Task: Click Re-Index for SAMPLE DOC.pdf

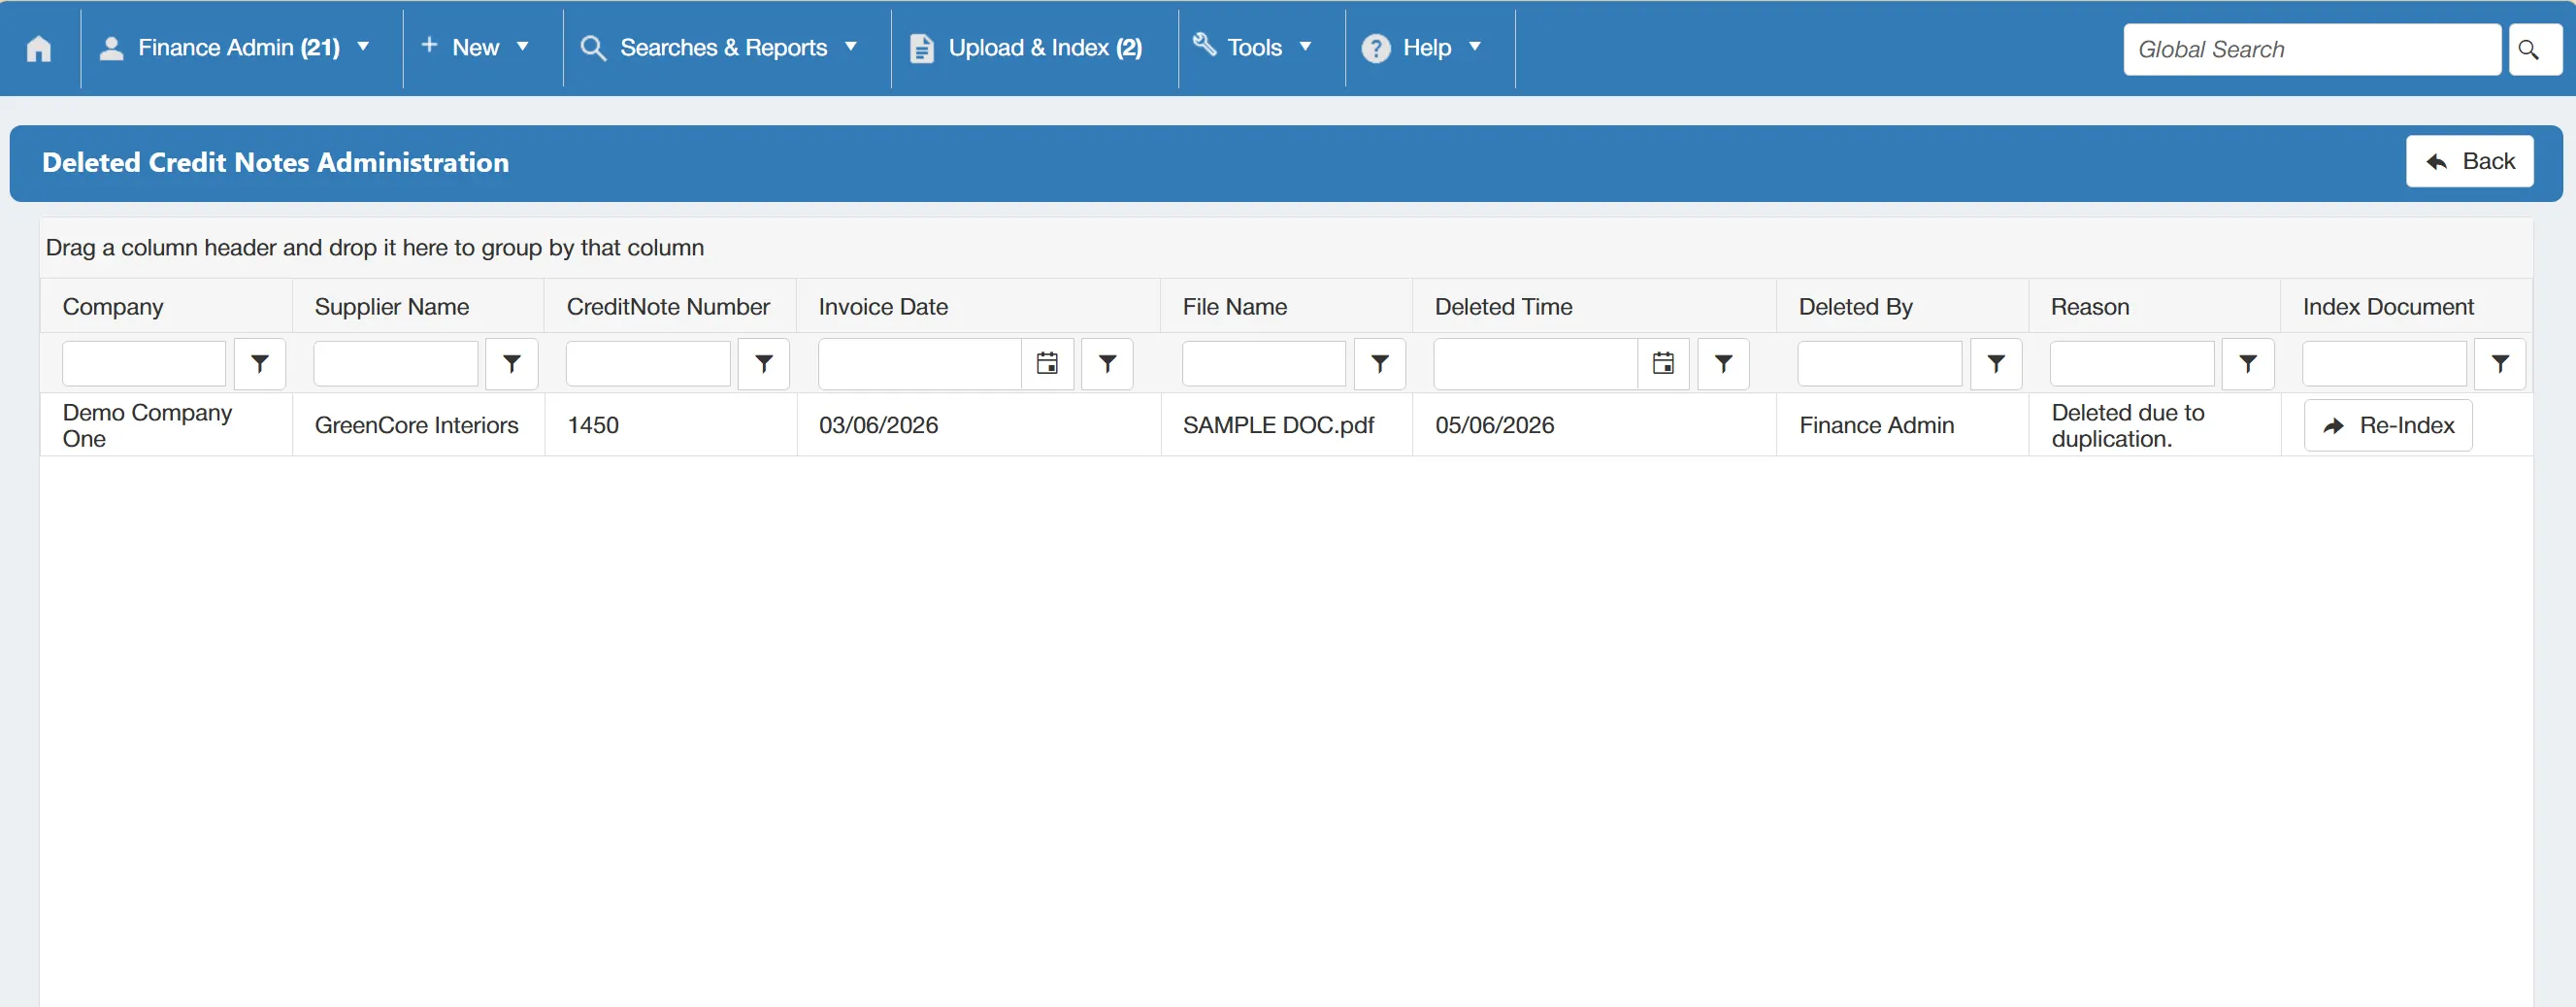Action: pos(2388,426)
